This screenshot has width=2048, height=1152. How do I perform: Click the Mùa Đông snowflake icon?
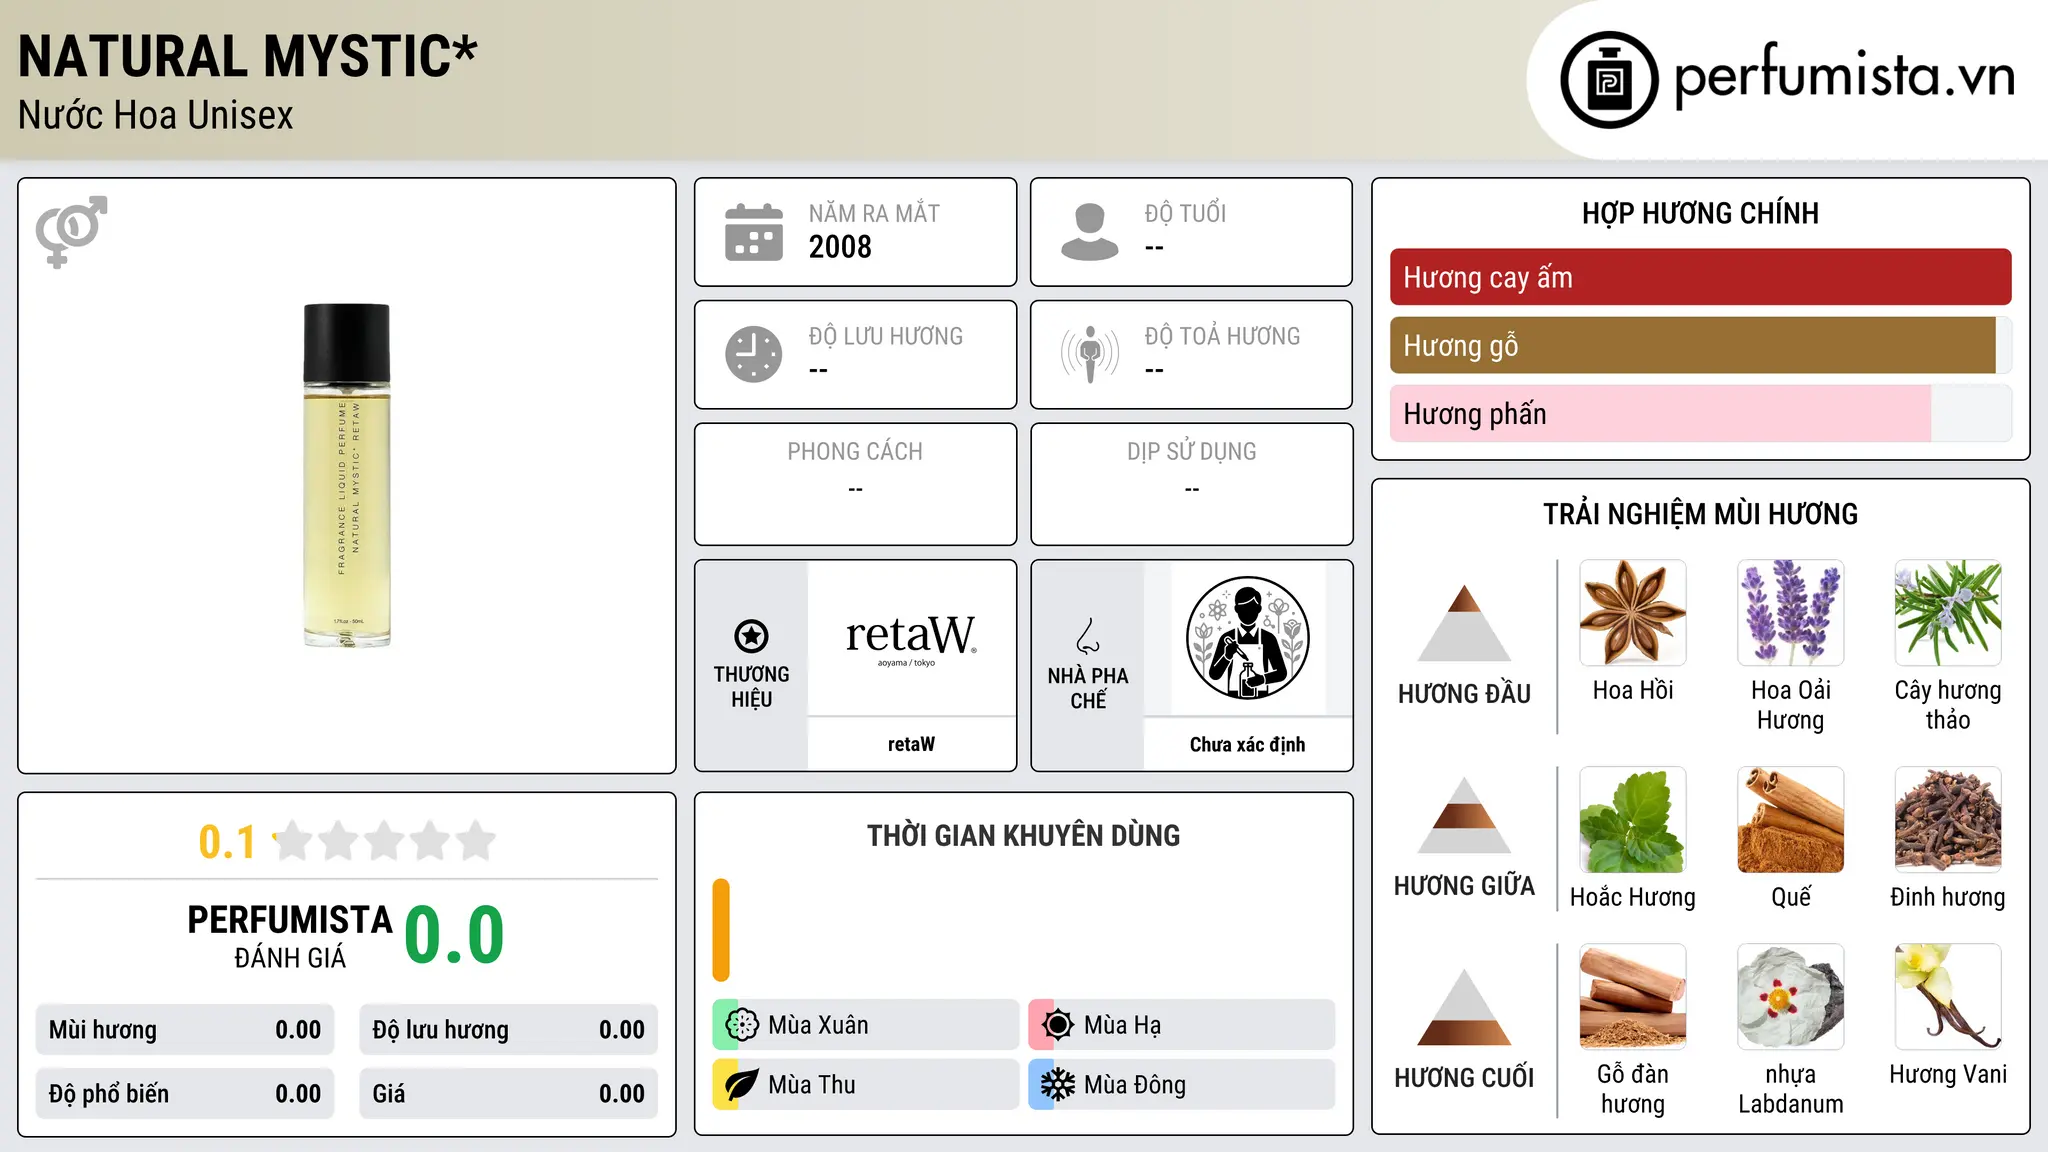click(1058, 1085)
